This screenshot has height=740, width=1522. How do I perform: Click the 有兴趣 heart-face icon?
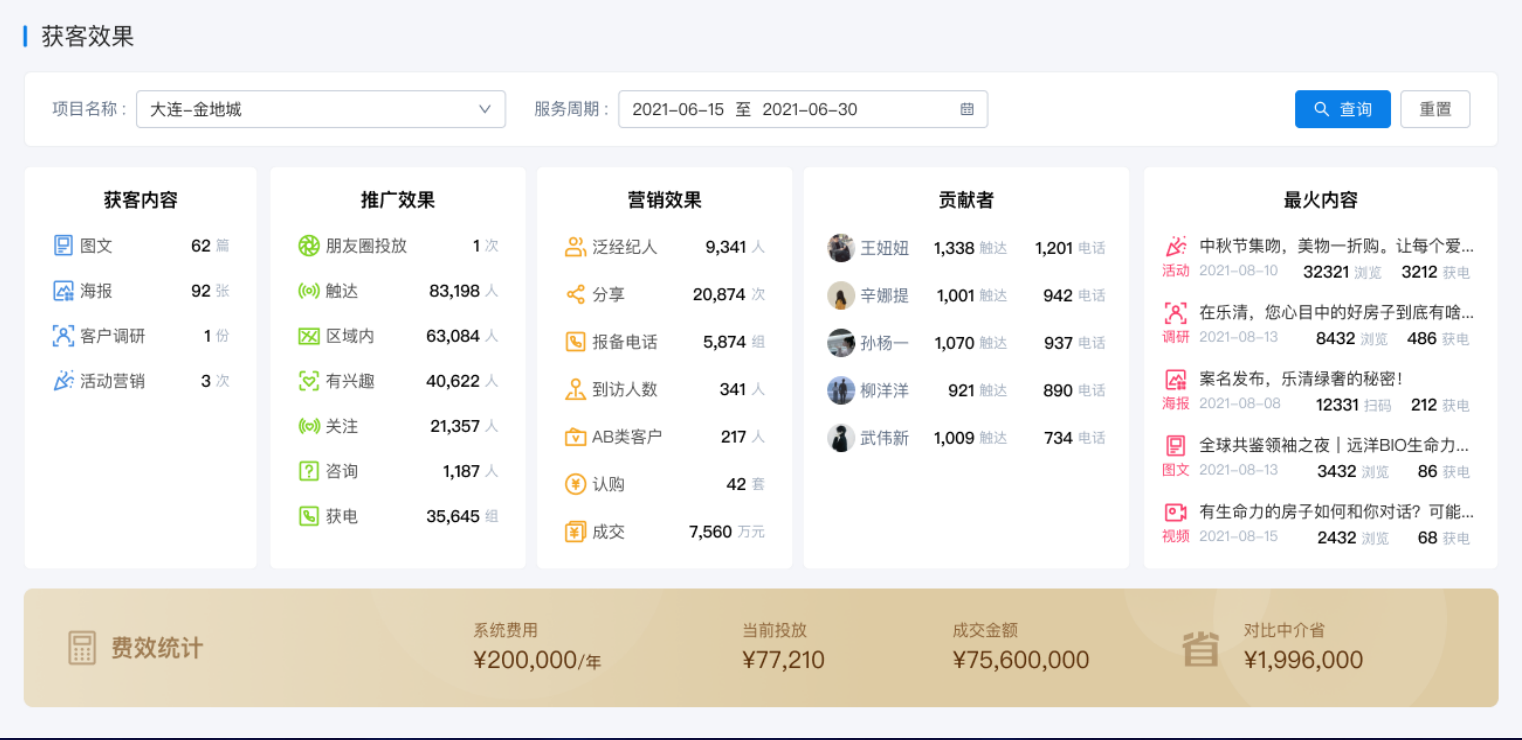point(309,381)
